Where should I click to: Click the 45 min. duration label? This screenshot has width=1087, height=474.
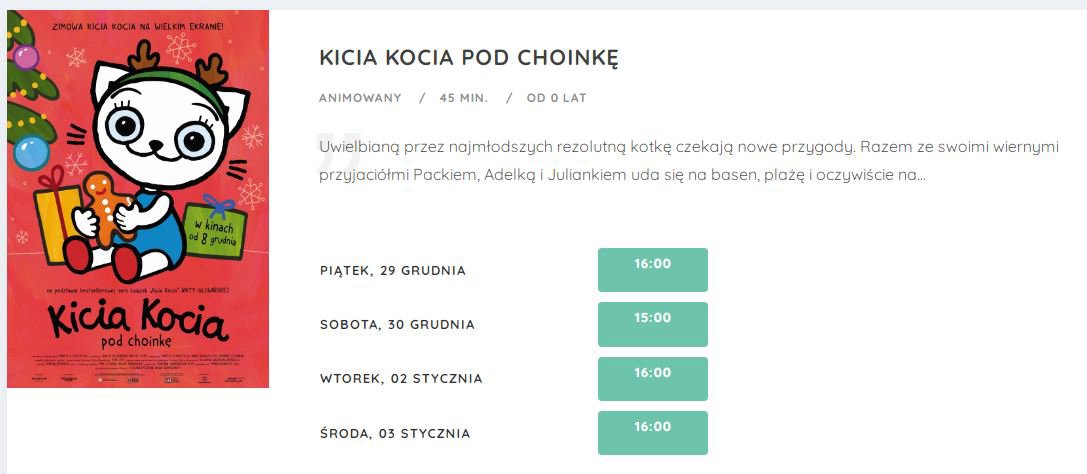pos(464,98)
